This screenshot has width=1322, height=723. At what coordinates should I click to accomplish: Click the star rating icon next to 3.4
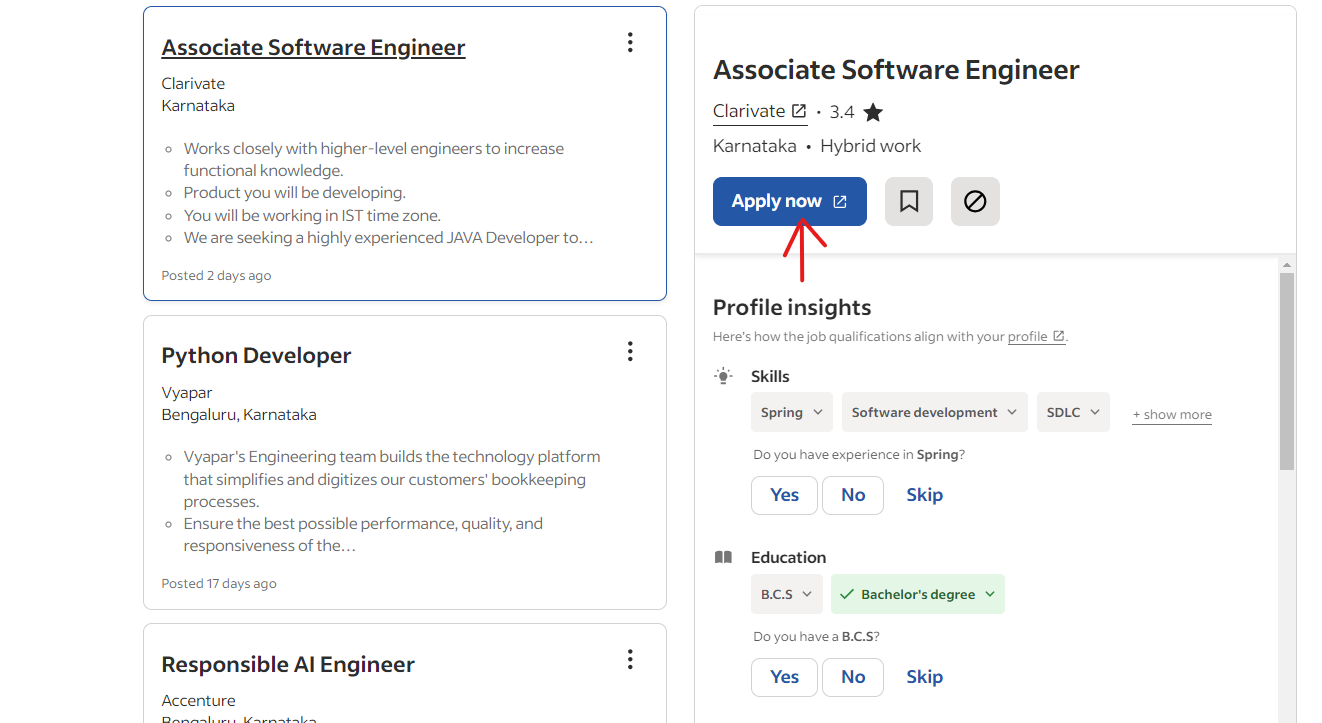[873, 112]
